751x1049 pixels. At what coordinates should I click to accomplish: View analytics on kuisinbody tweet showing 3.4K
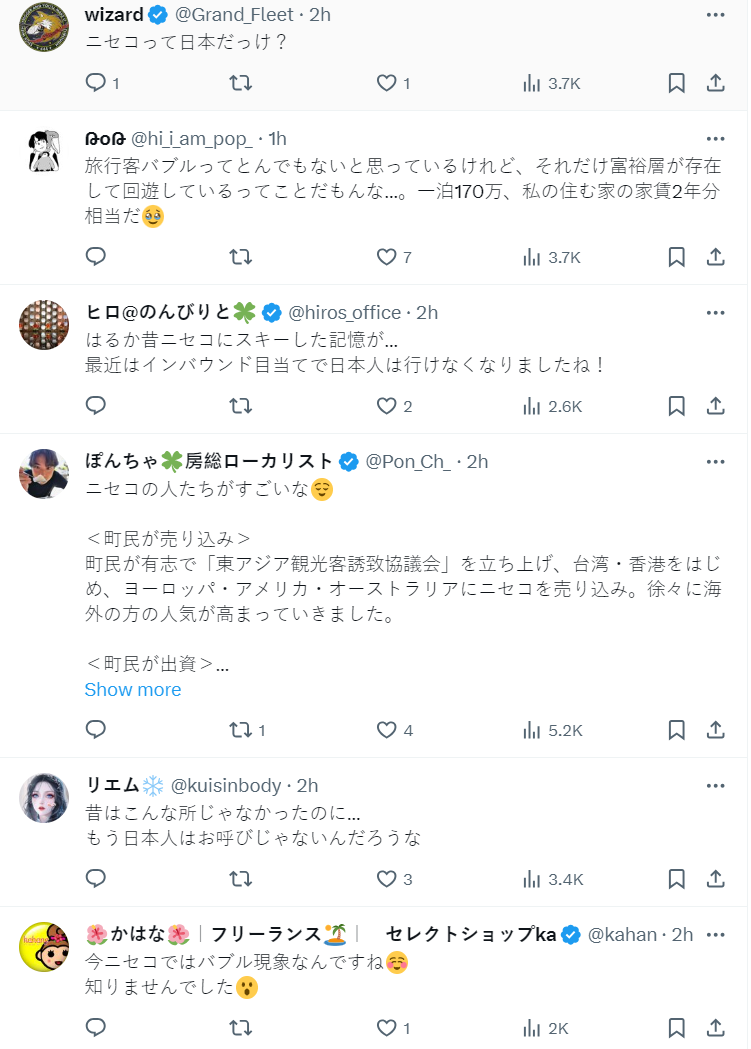551,879
